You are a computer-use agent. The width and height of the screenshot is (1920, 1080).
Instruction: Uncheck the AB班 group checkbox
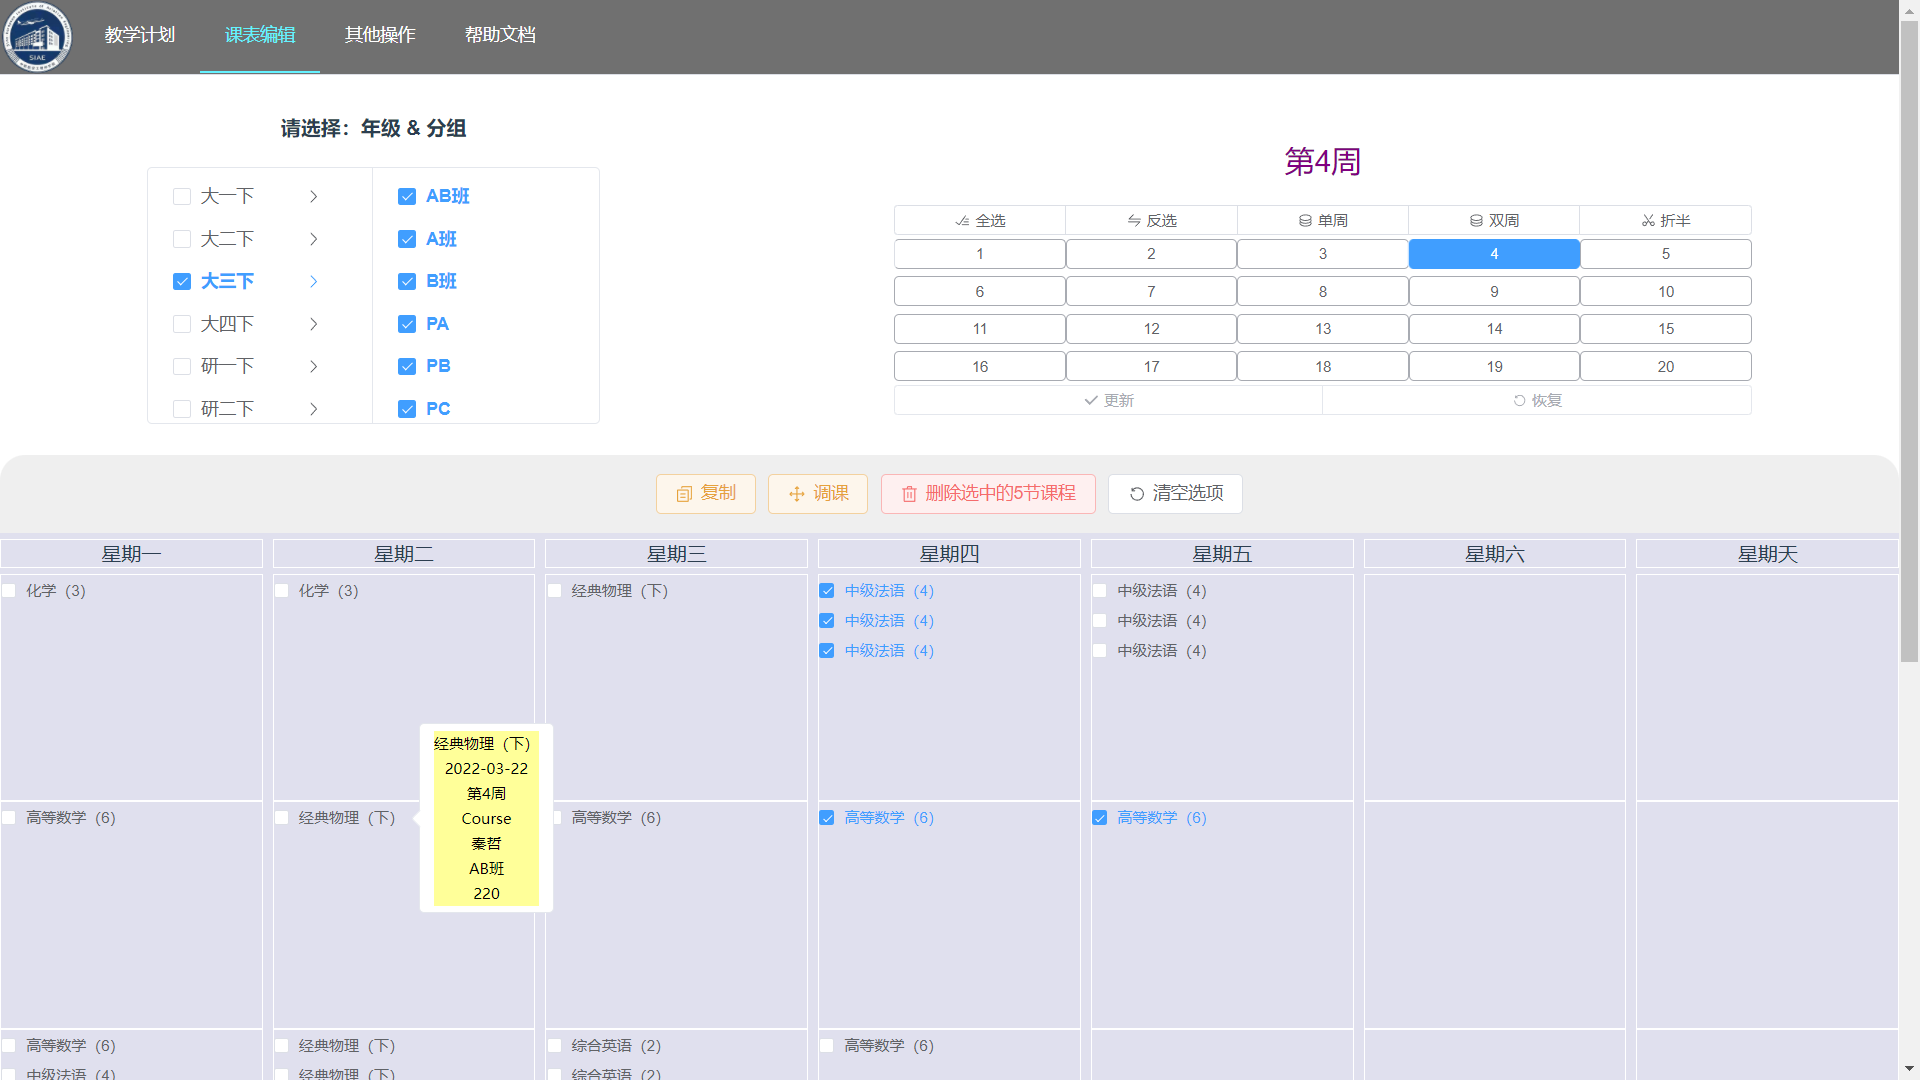click(407, 197)
